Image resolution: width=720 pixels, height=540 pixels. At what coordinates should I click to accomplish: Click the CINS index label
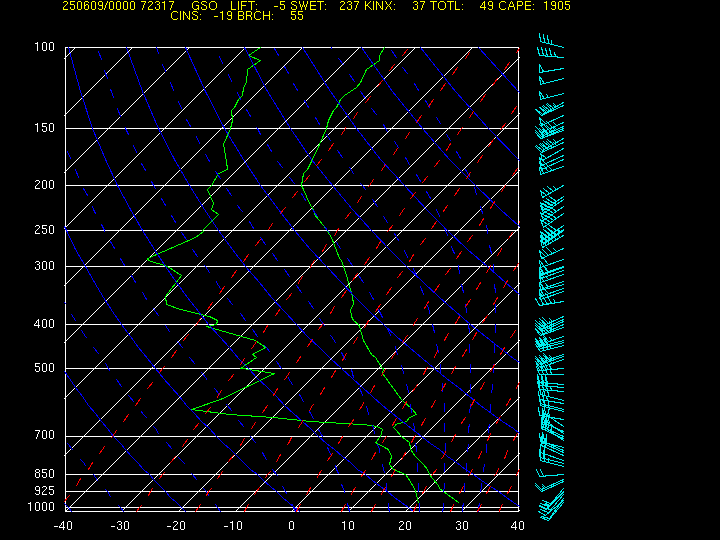click(x=186, y=16)
